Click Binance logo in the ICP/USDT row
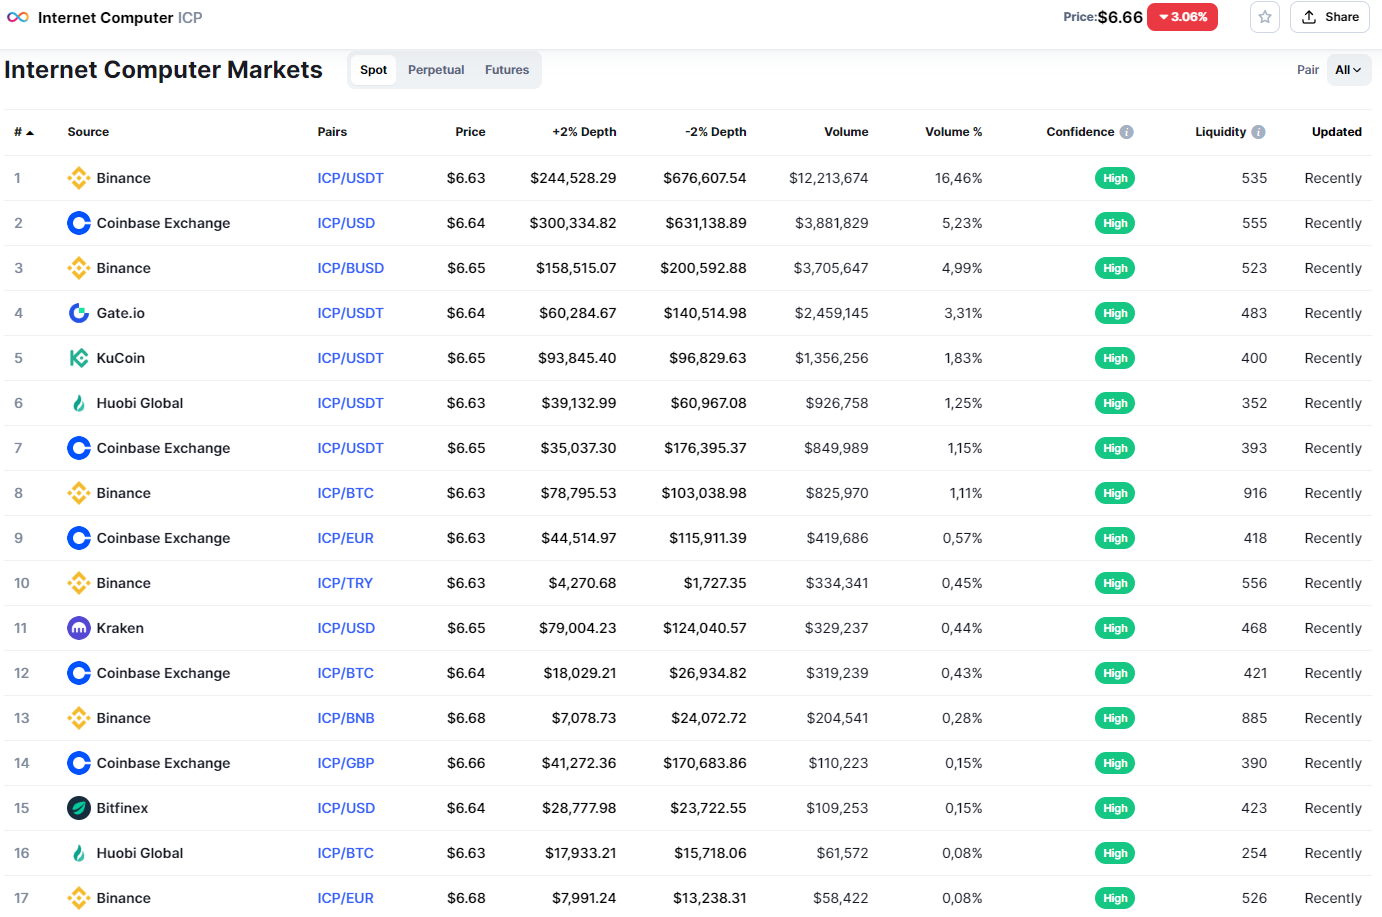The image size is (1382, 917). click(79, 178)
